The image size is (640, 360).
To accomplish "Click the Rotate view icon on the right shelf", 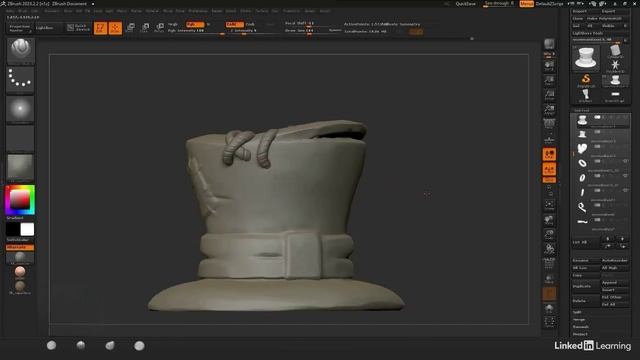I will 549,249.
